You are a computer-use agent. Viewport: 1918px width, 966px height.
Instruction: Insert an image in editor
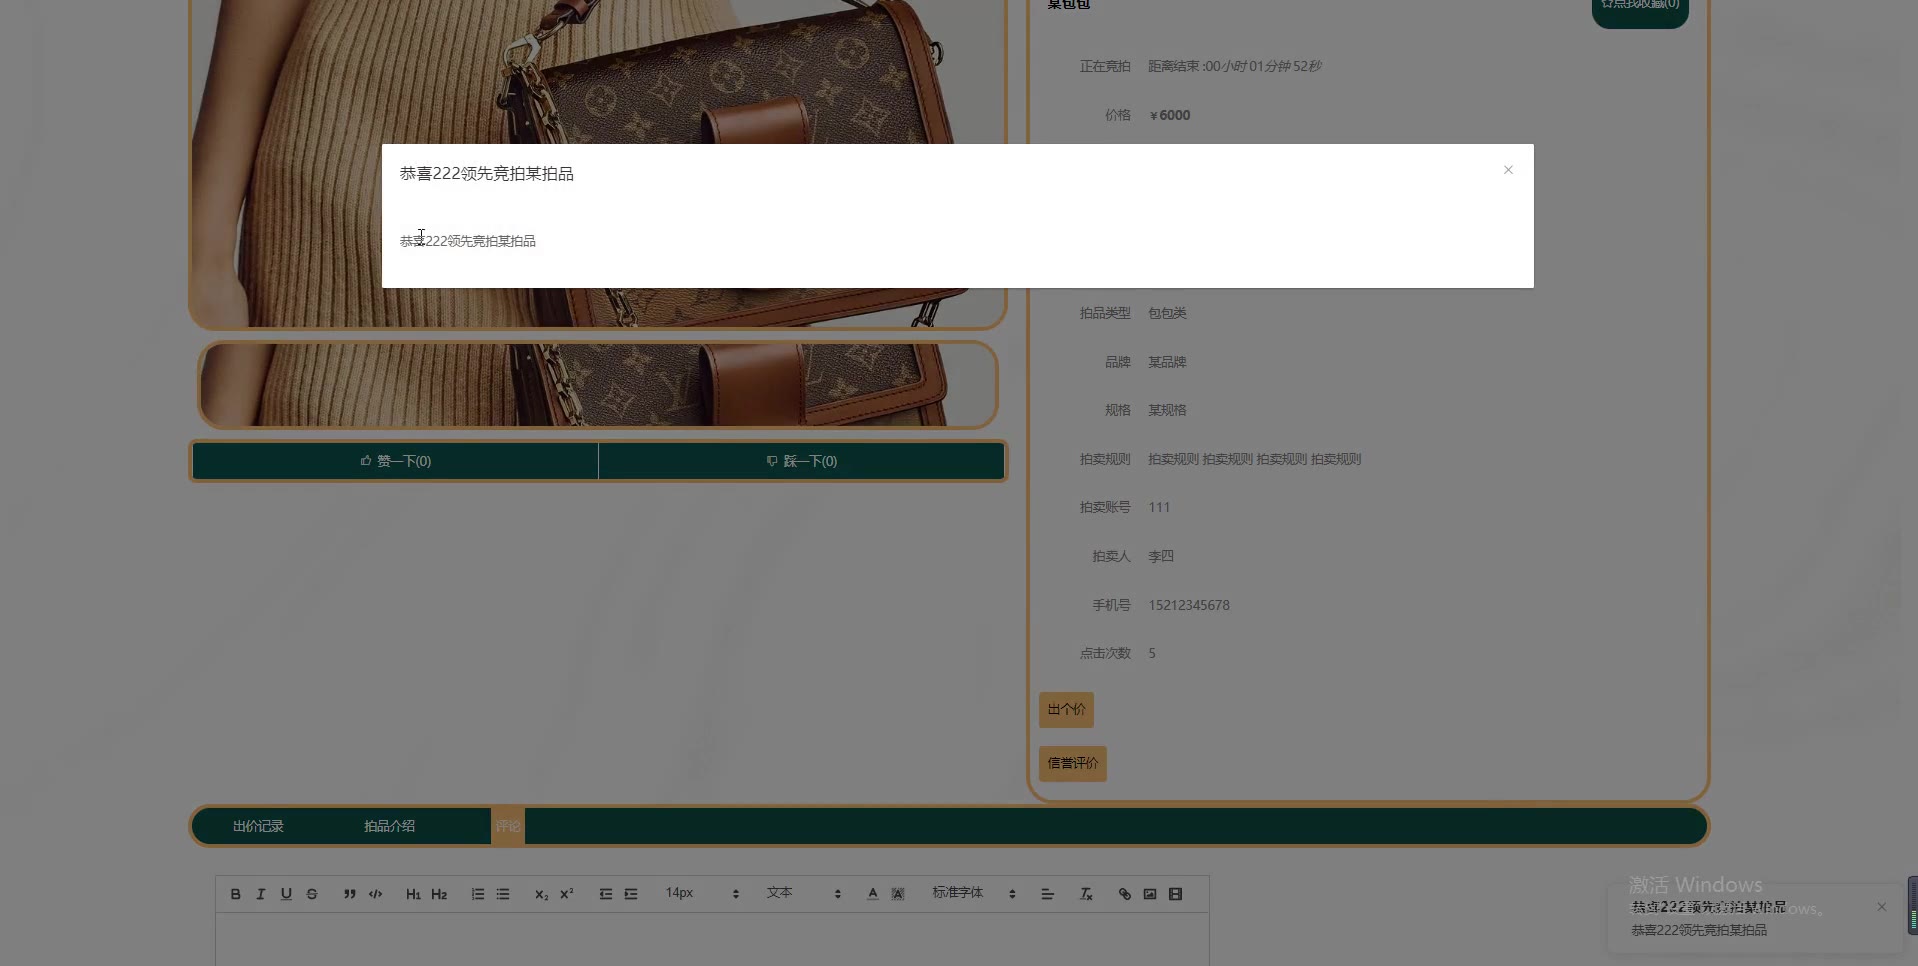[1150, 894]
